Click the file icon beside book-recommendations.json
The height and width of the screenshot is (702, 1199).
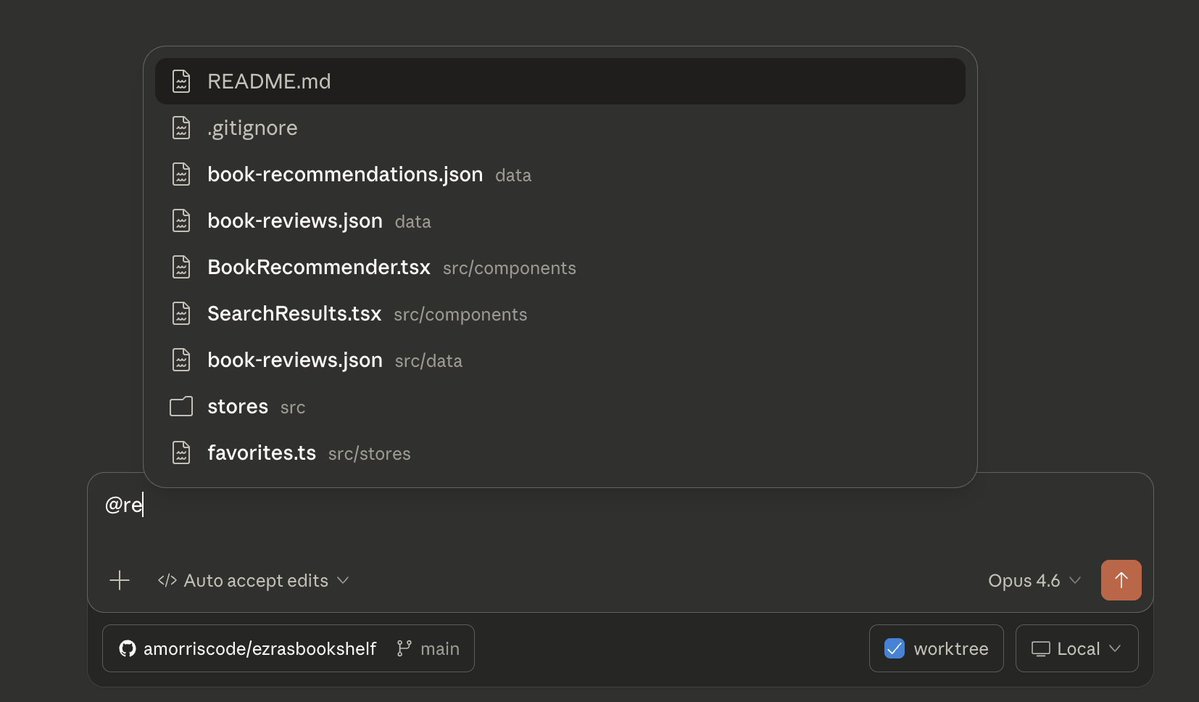(x=181, y=174)
